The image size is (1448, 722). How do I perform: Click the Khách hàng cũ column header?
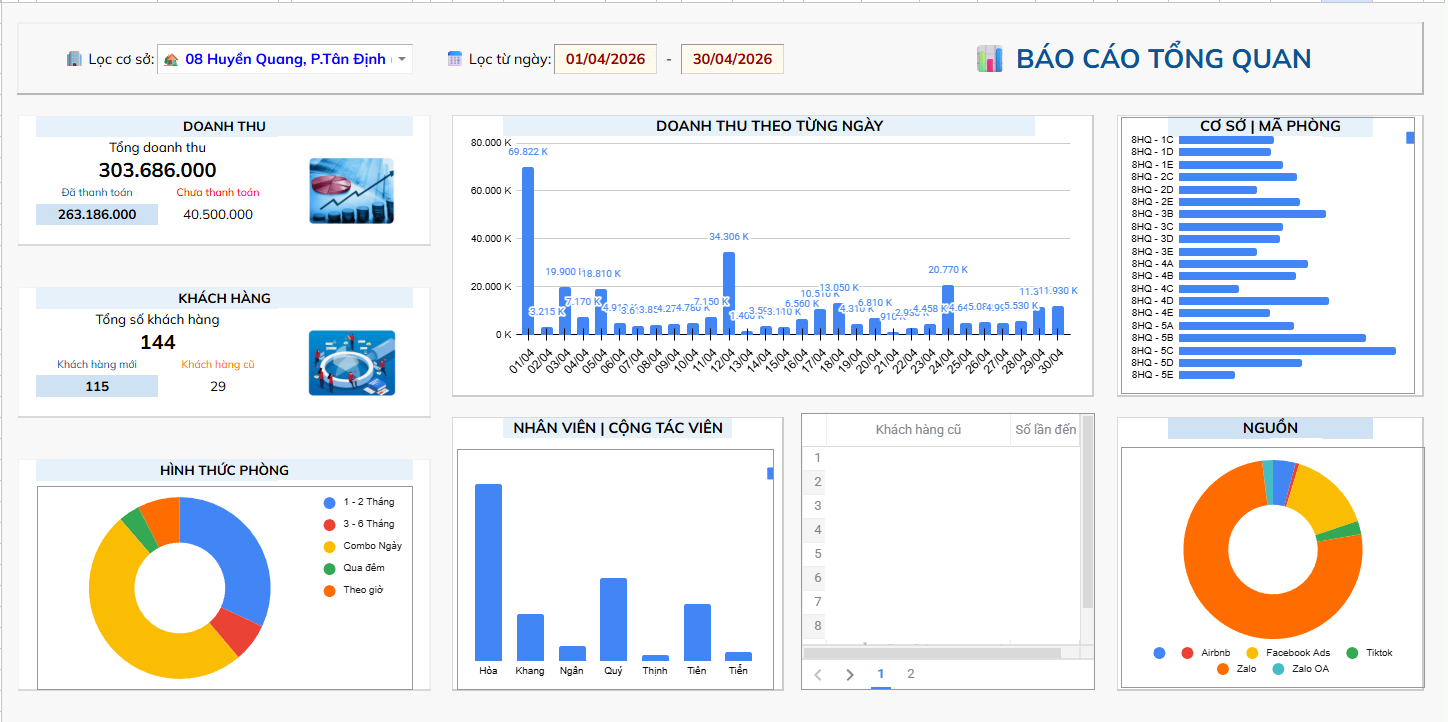click(918, 430)
